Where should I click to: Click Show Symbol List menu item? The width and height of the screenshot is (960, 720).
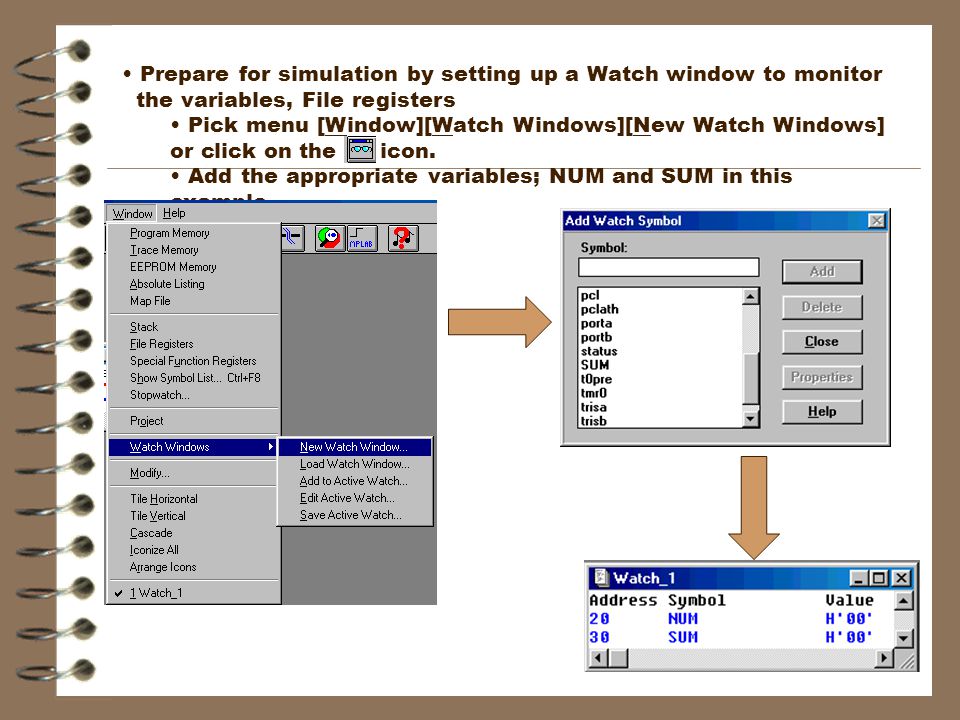pyautogui.click(x=195, y=378)
